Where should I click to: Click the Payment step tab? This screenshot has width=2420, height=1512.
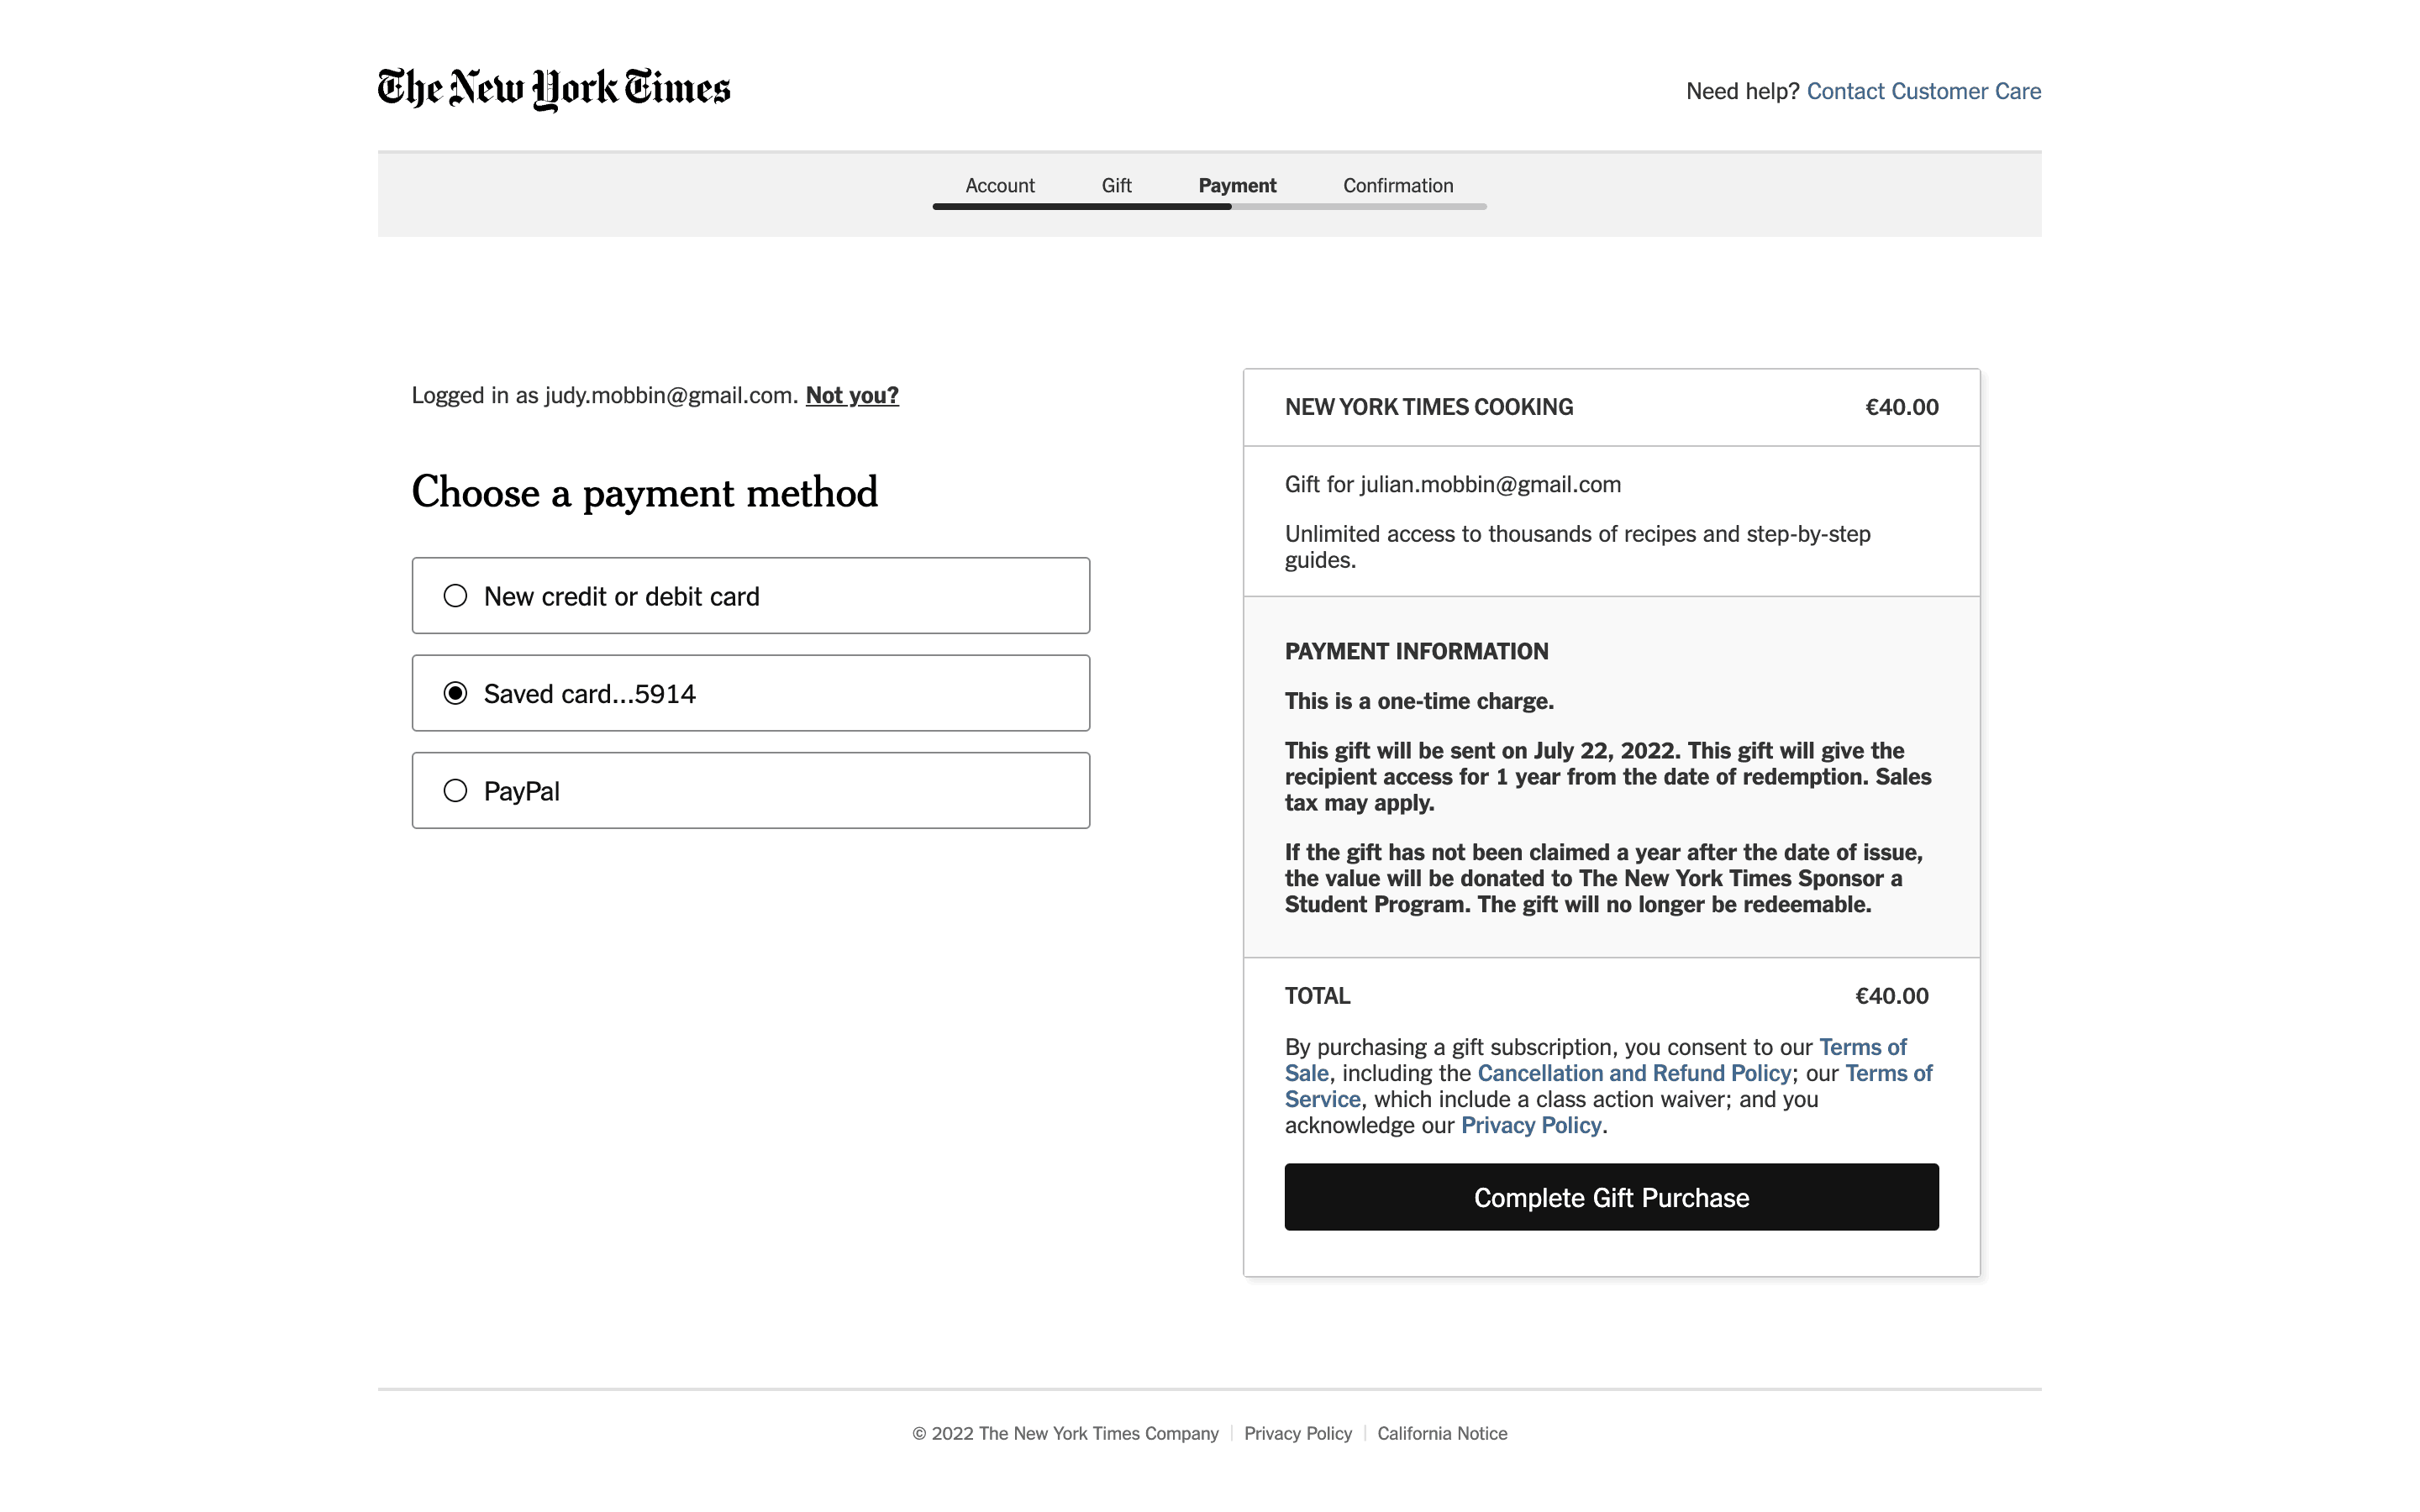tap(1237, 186)
